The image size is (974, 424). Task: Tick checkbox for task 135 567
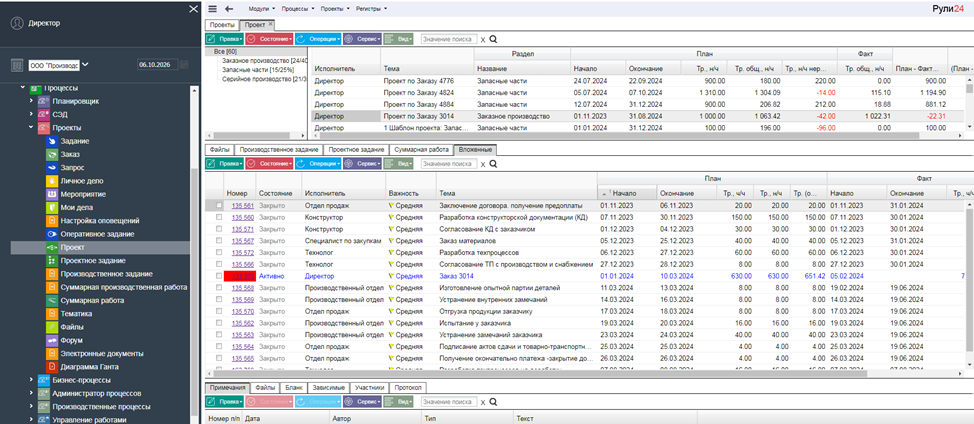(x=219, y=241)
